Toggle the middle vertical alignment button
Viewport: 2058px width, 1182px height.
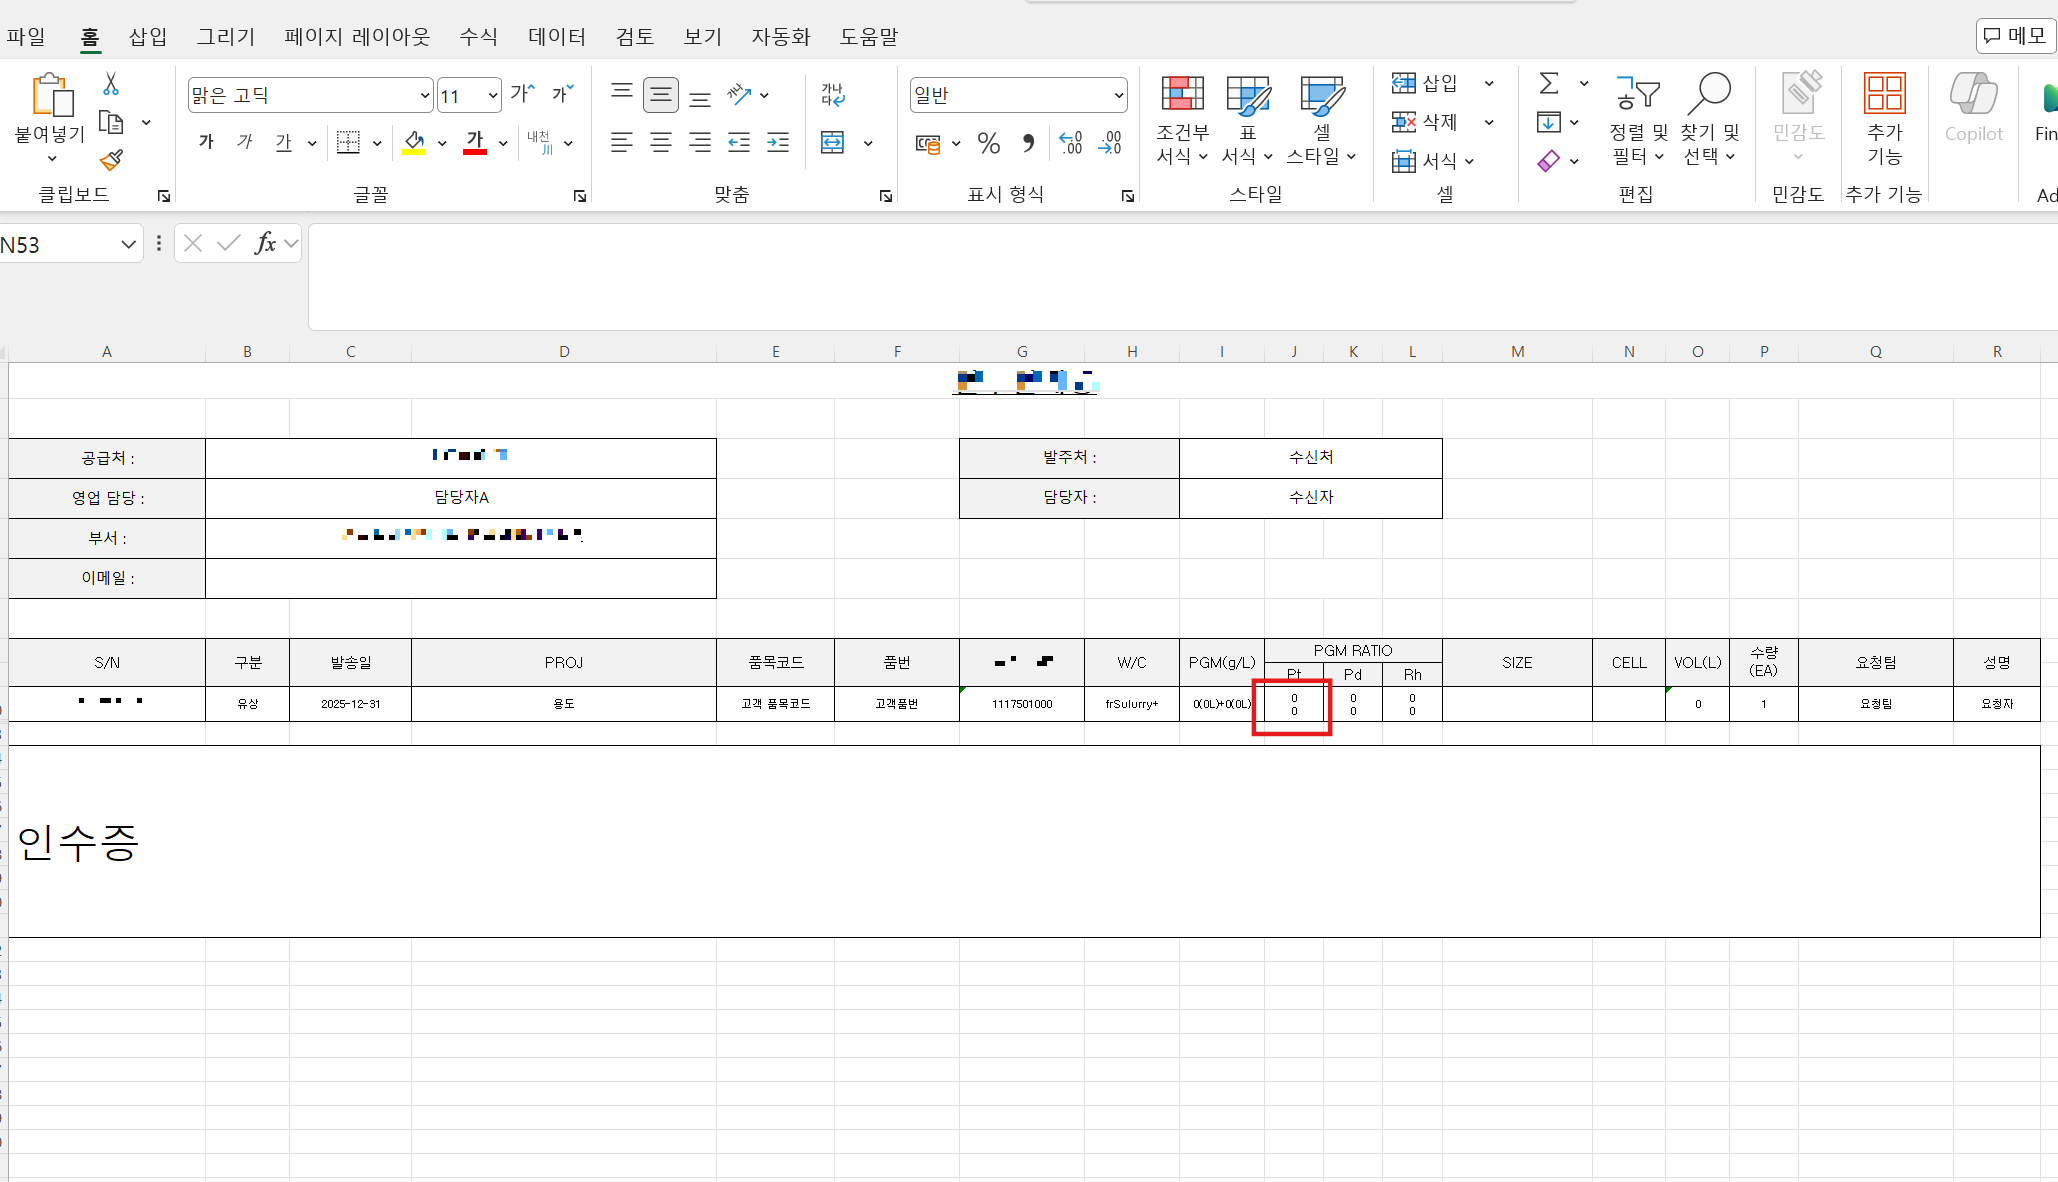[660, 95]
